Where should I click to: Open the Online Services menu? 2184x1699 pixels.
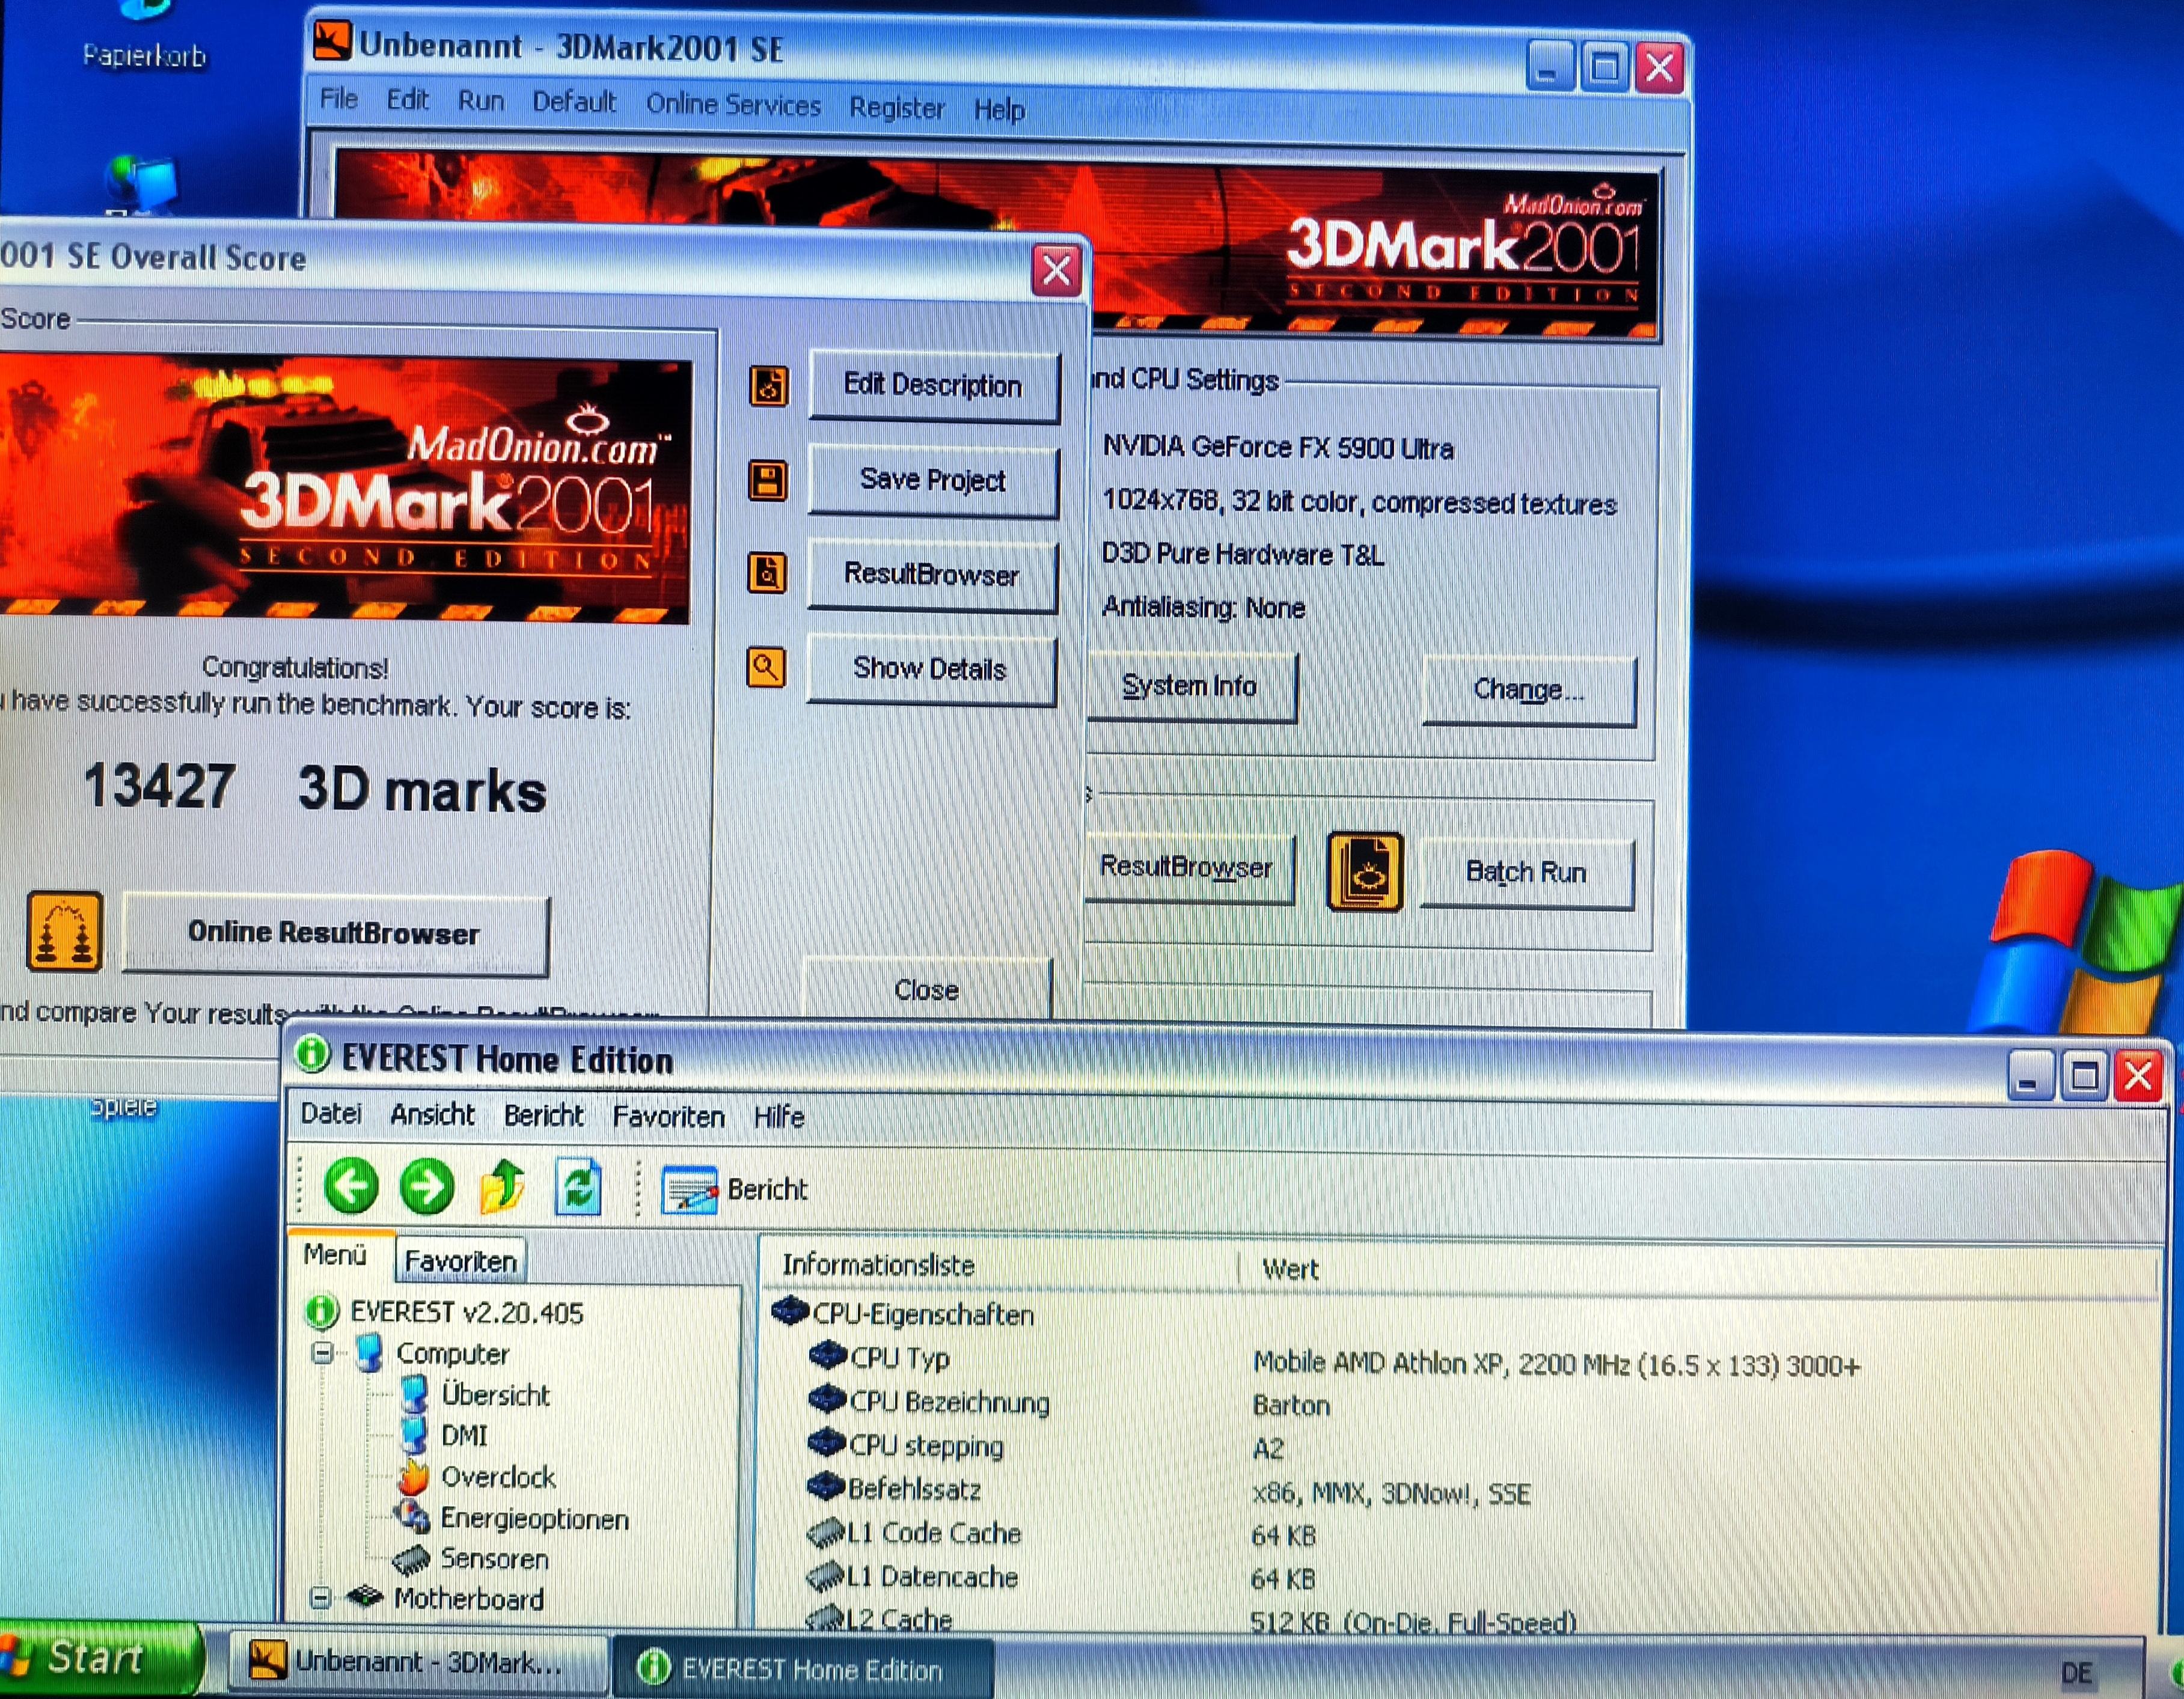click(x=733, y=104)
